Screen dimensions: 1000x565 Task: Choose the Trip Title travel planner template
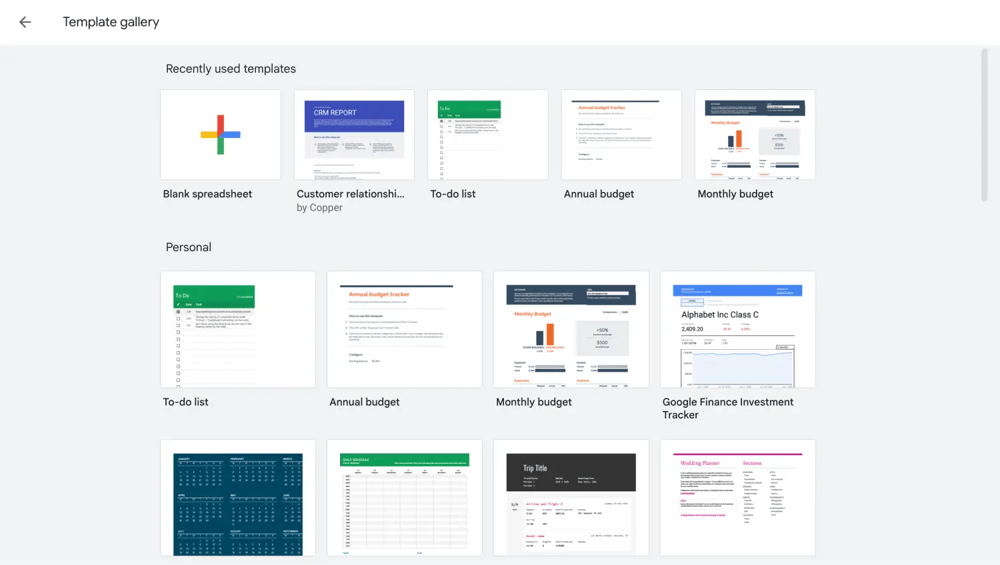coord(571,498)
